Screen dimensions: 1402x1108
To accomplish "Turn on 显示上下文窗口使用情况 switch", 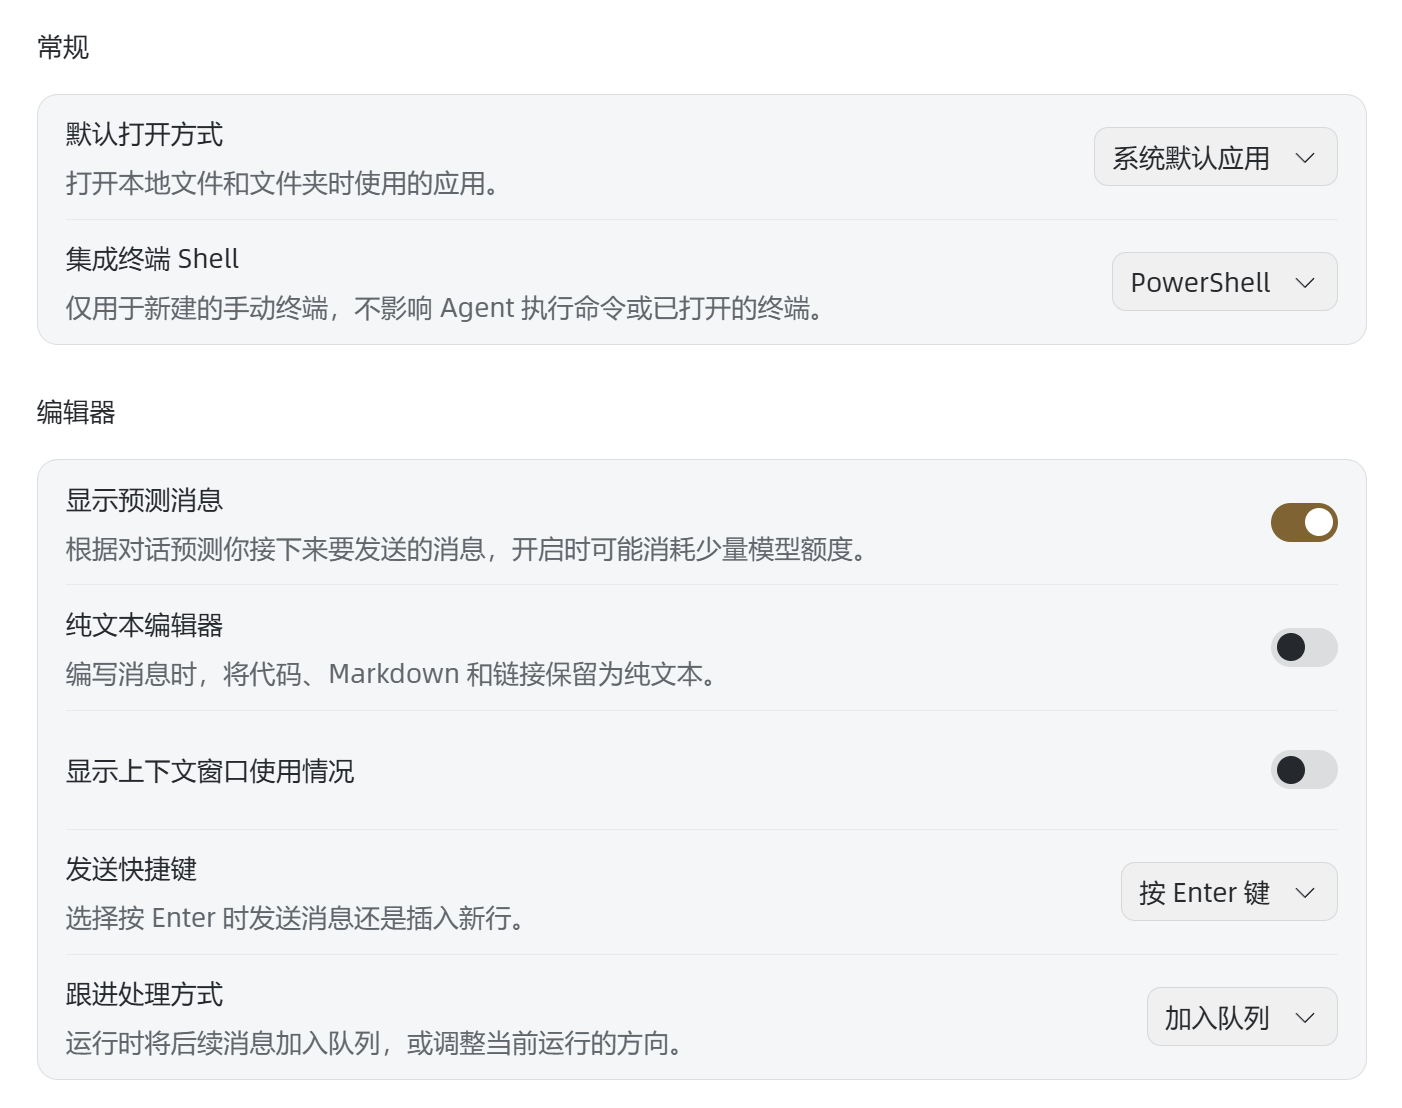I will pyautogui.click(x=1303, y=770).
